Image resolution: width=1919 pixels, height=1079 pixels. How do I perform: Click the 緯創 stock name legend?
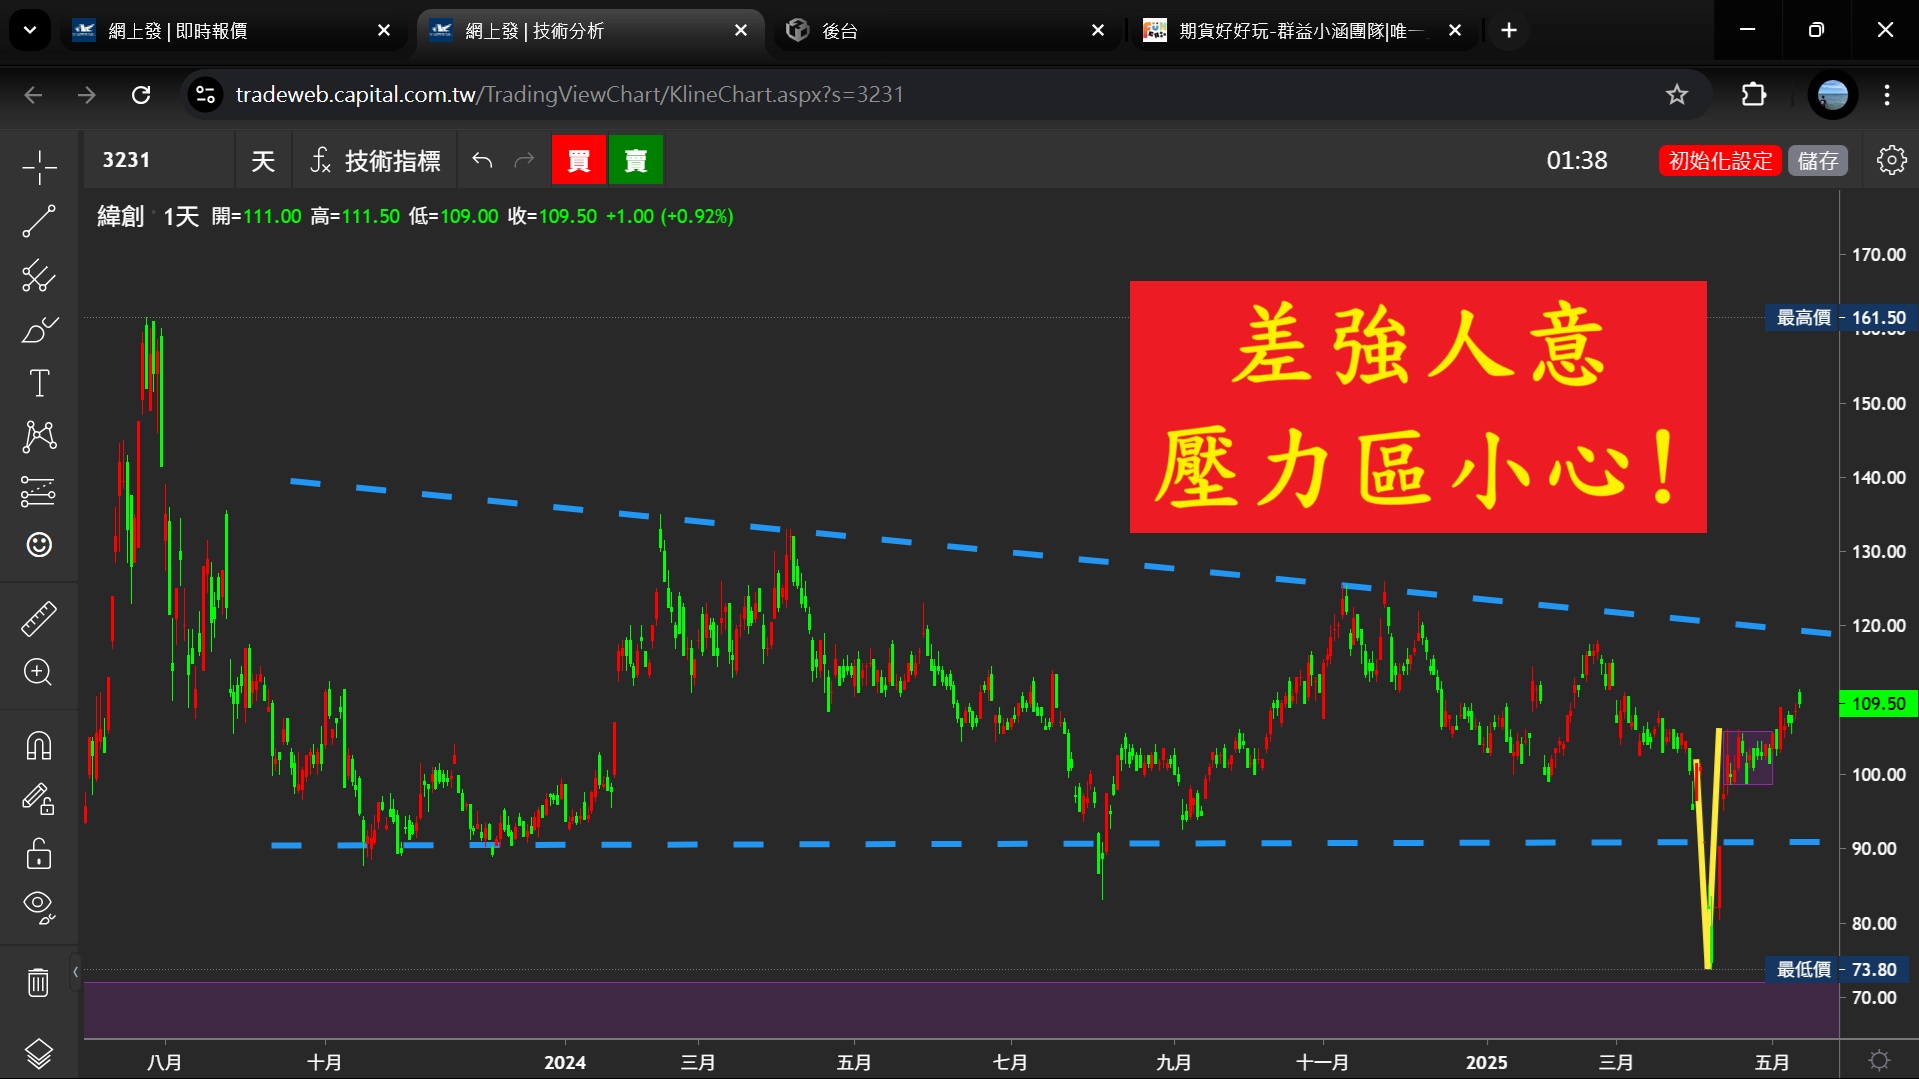click(x=120, y=217)
